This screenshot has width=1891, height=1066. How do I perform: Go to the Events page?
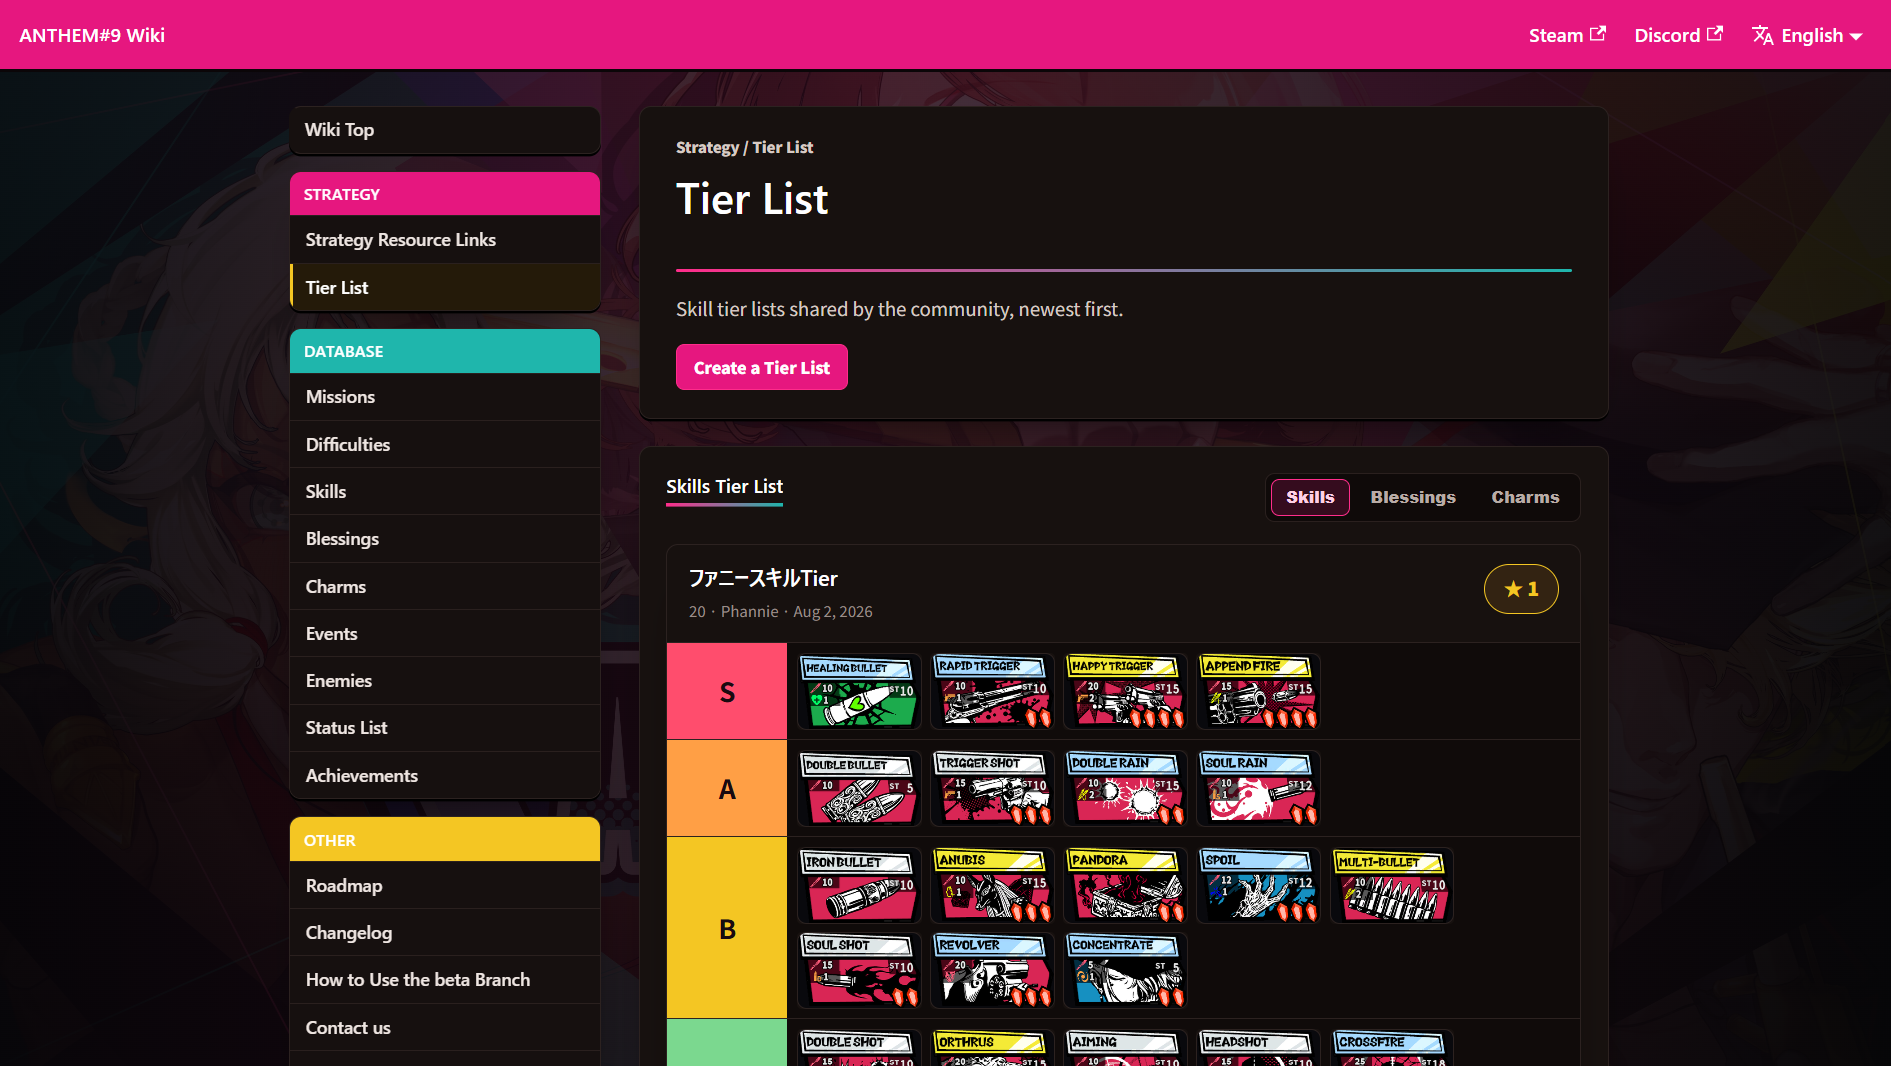445,634
